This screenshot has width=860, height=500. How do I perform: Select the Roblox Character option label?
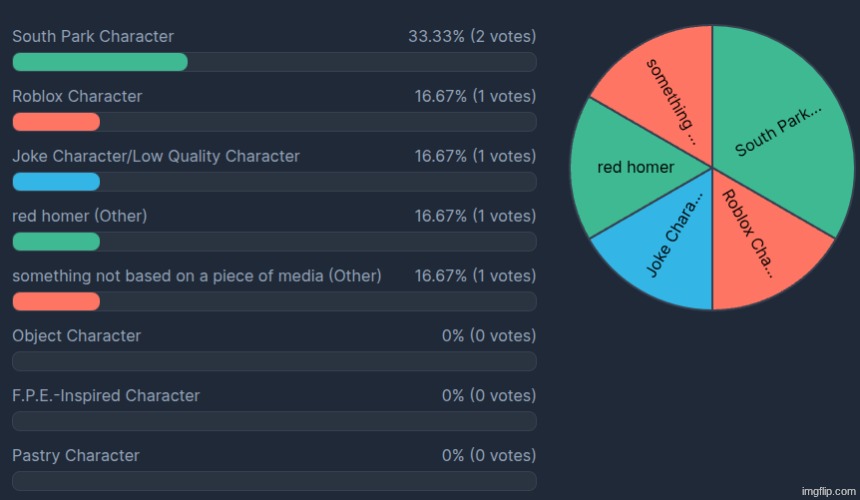pyautogui.click(x=77, y=96)
